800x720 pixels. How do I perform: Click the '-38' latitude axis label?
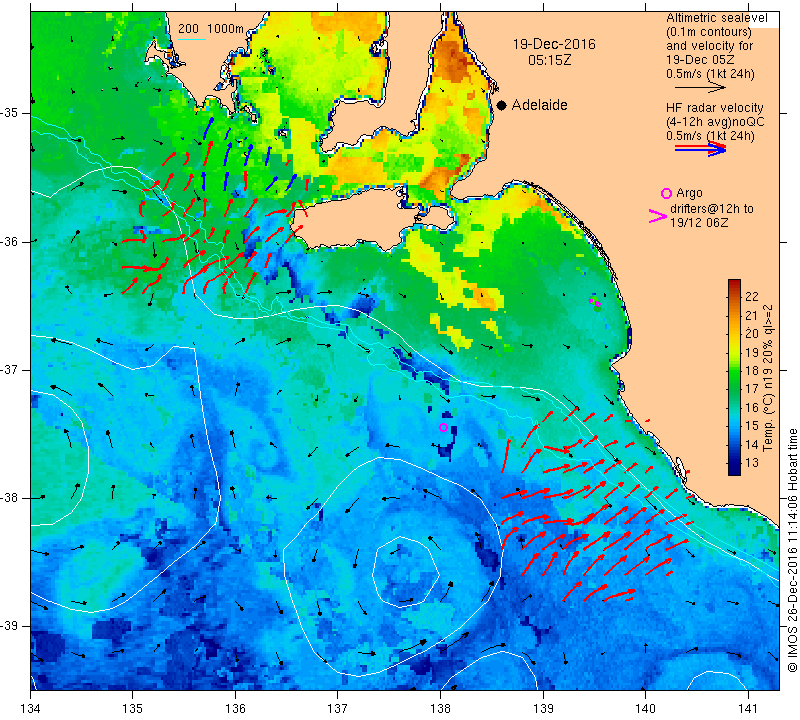click(10, 498)
